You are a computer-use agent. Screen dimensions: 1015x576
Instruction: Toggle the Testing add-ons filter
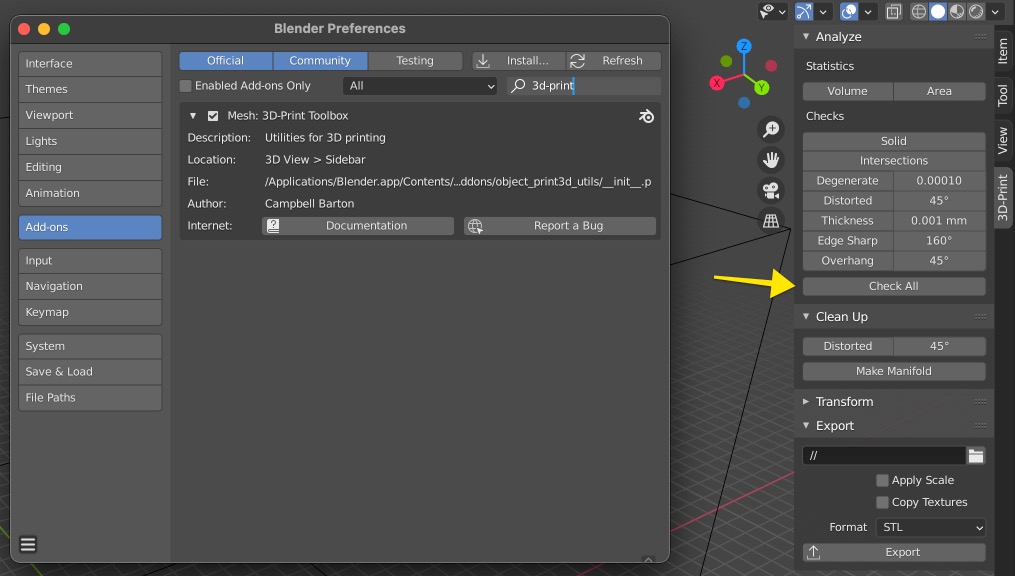[415, 61]
